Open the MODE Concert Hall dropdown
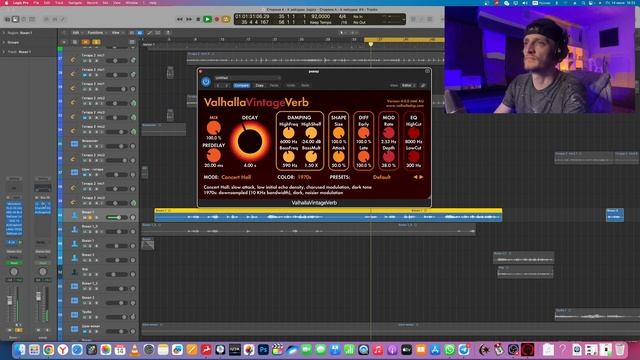 coord(236,177)
